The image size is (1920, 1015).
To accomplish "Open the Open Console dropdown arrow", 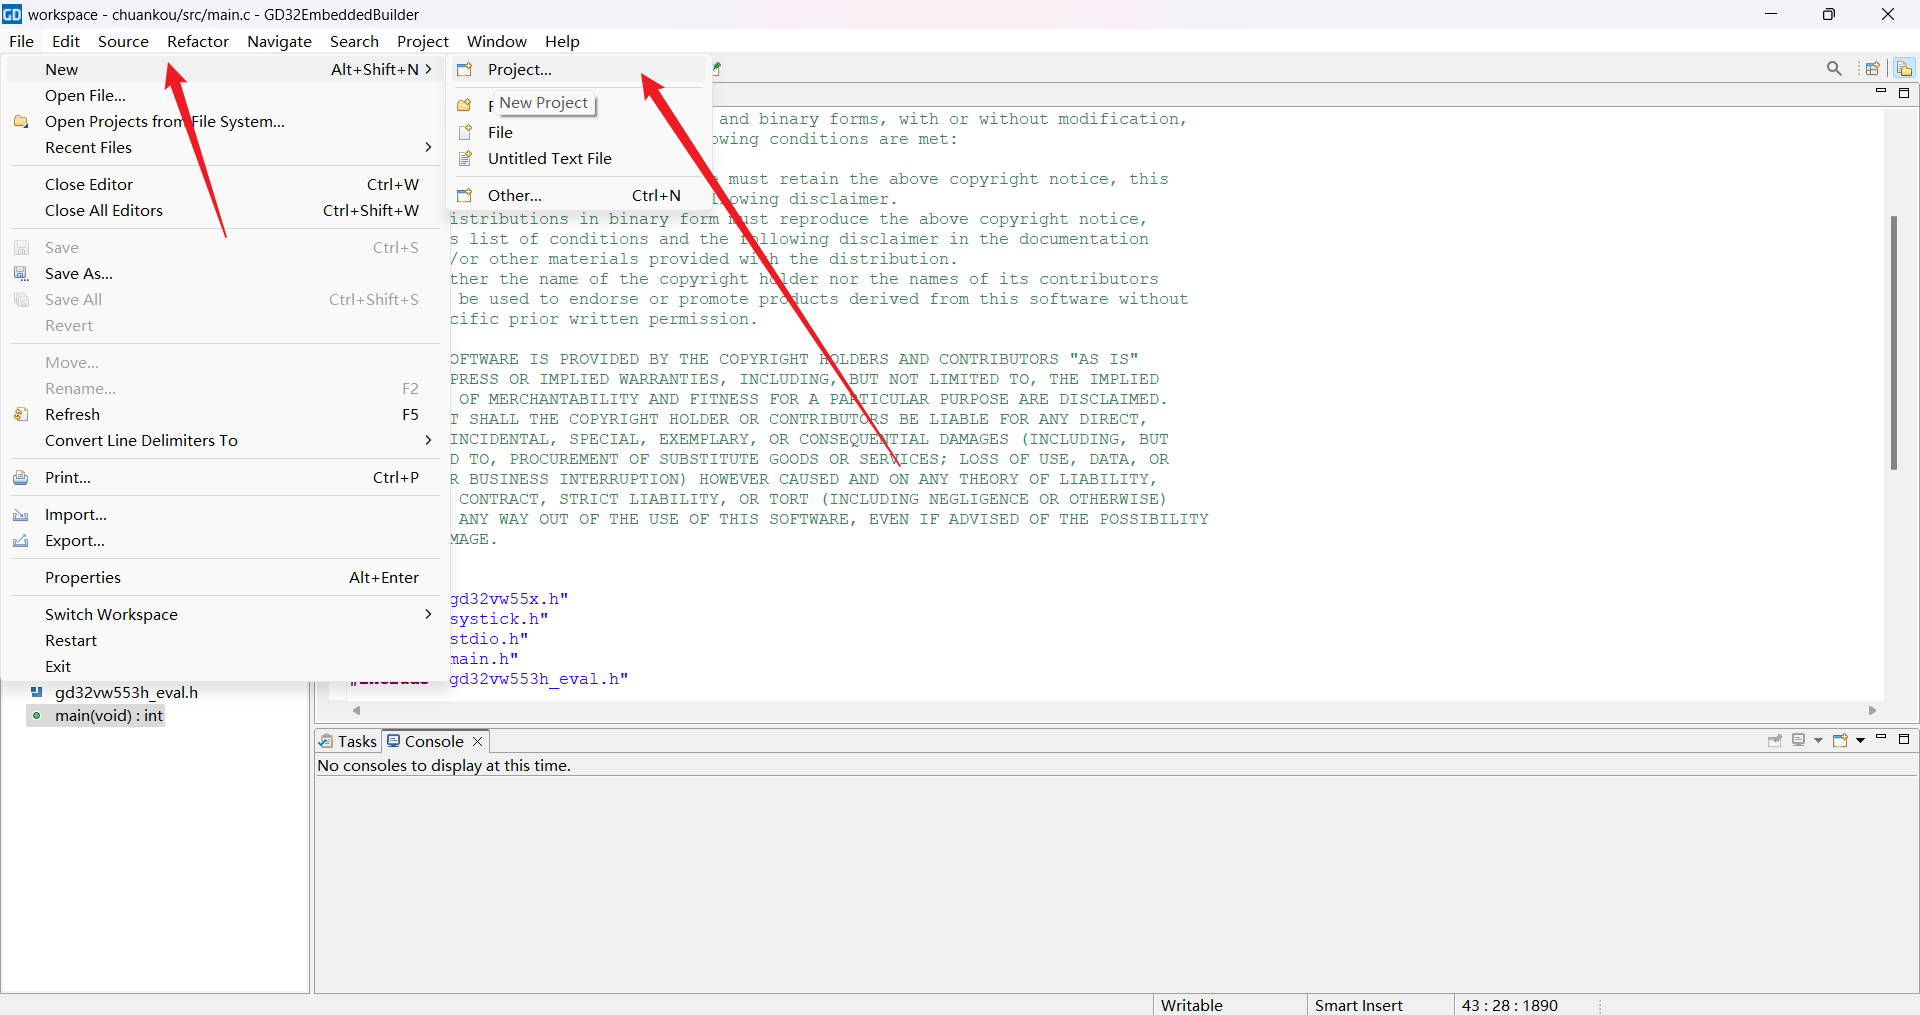I will point(1861,741).
